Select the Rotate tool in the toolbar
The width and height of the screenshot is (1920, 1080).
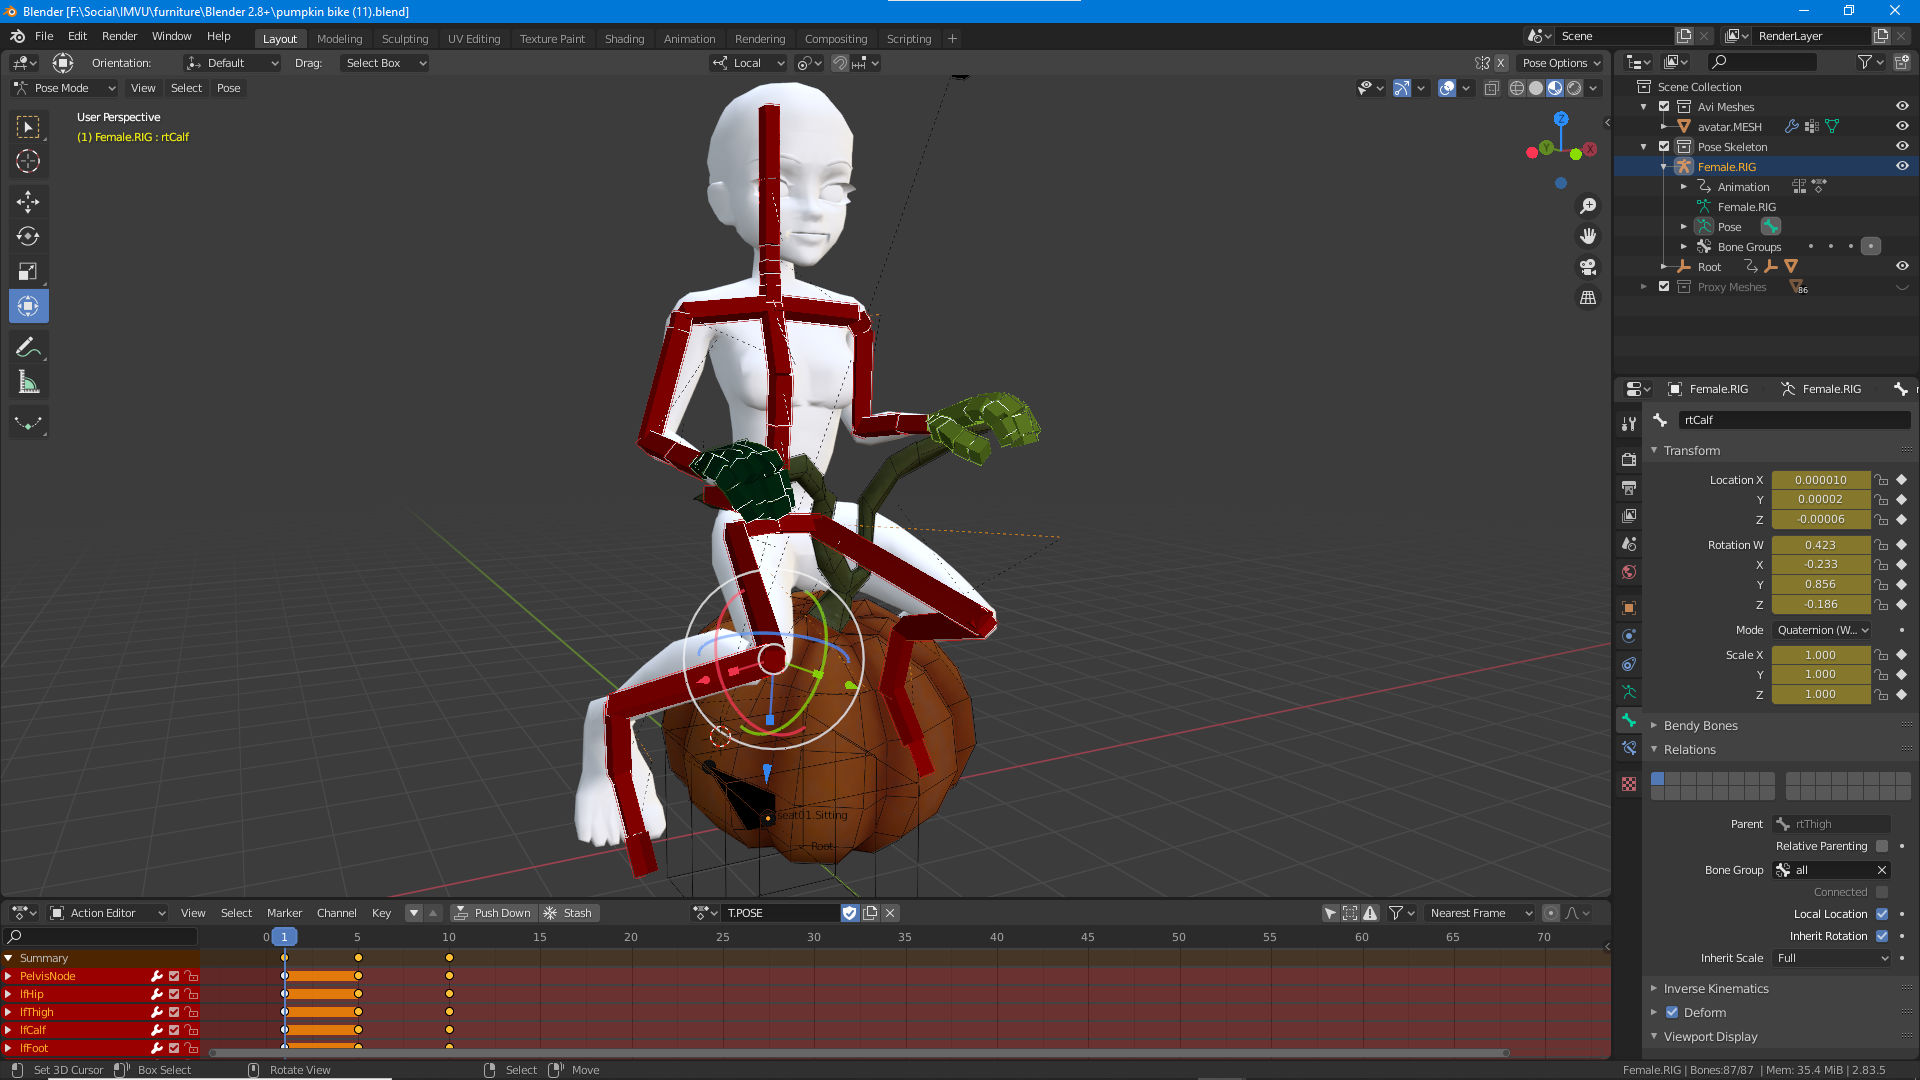coord(29,237)
